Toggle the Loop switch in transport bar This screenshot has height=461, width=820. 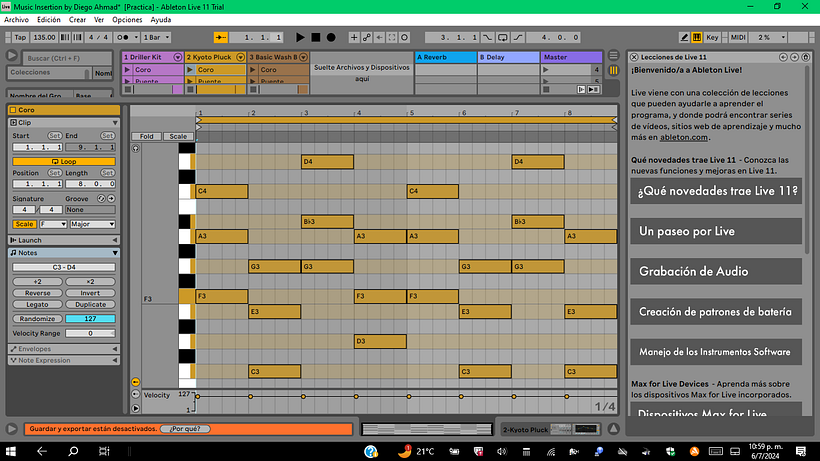(x=502, y=37)
